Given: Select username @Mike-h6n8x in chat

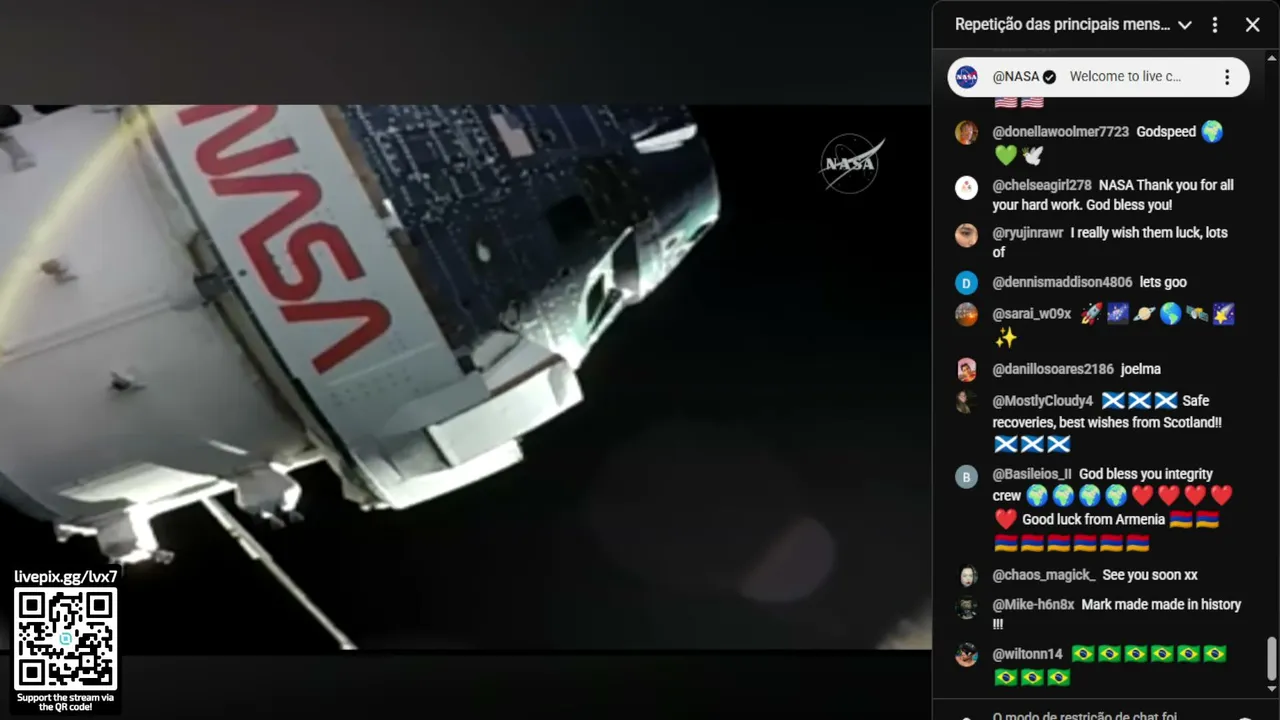Looking at the screenshot, I should pyautogui.click(x=1033, y=605).
